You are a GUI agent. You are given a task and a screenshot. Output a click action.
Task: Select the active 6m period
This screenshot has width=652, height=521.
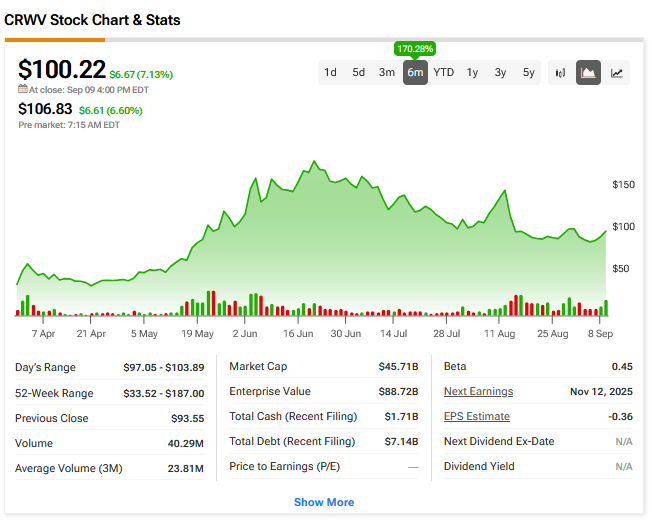pos(415,72)
